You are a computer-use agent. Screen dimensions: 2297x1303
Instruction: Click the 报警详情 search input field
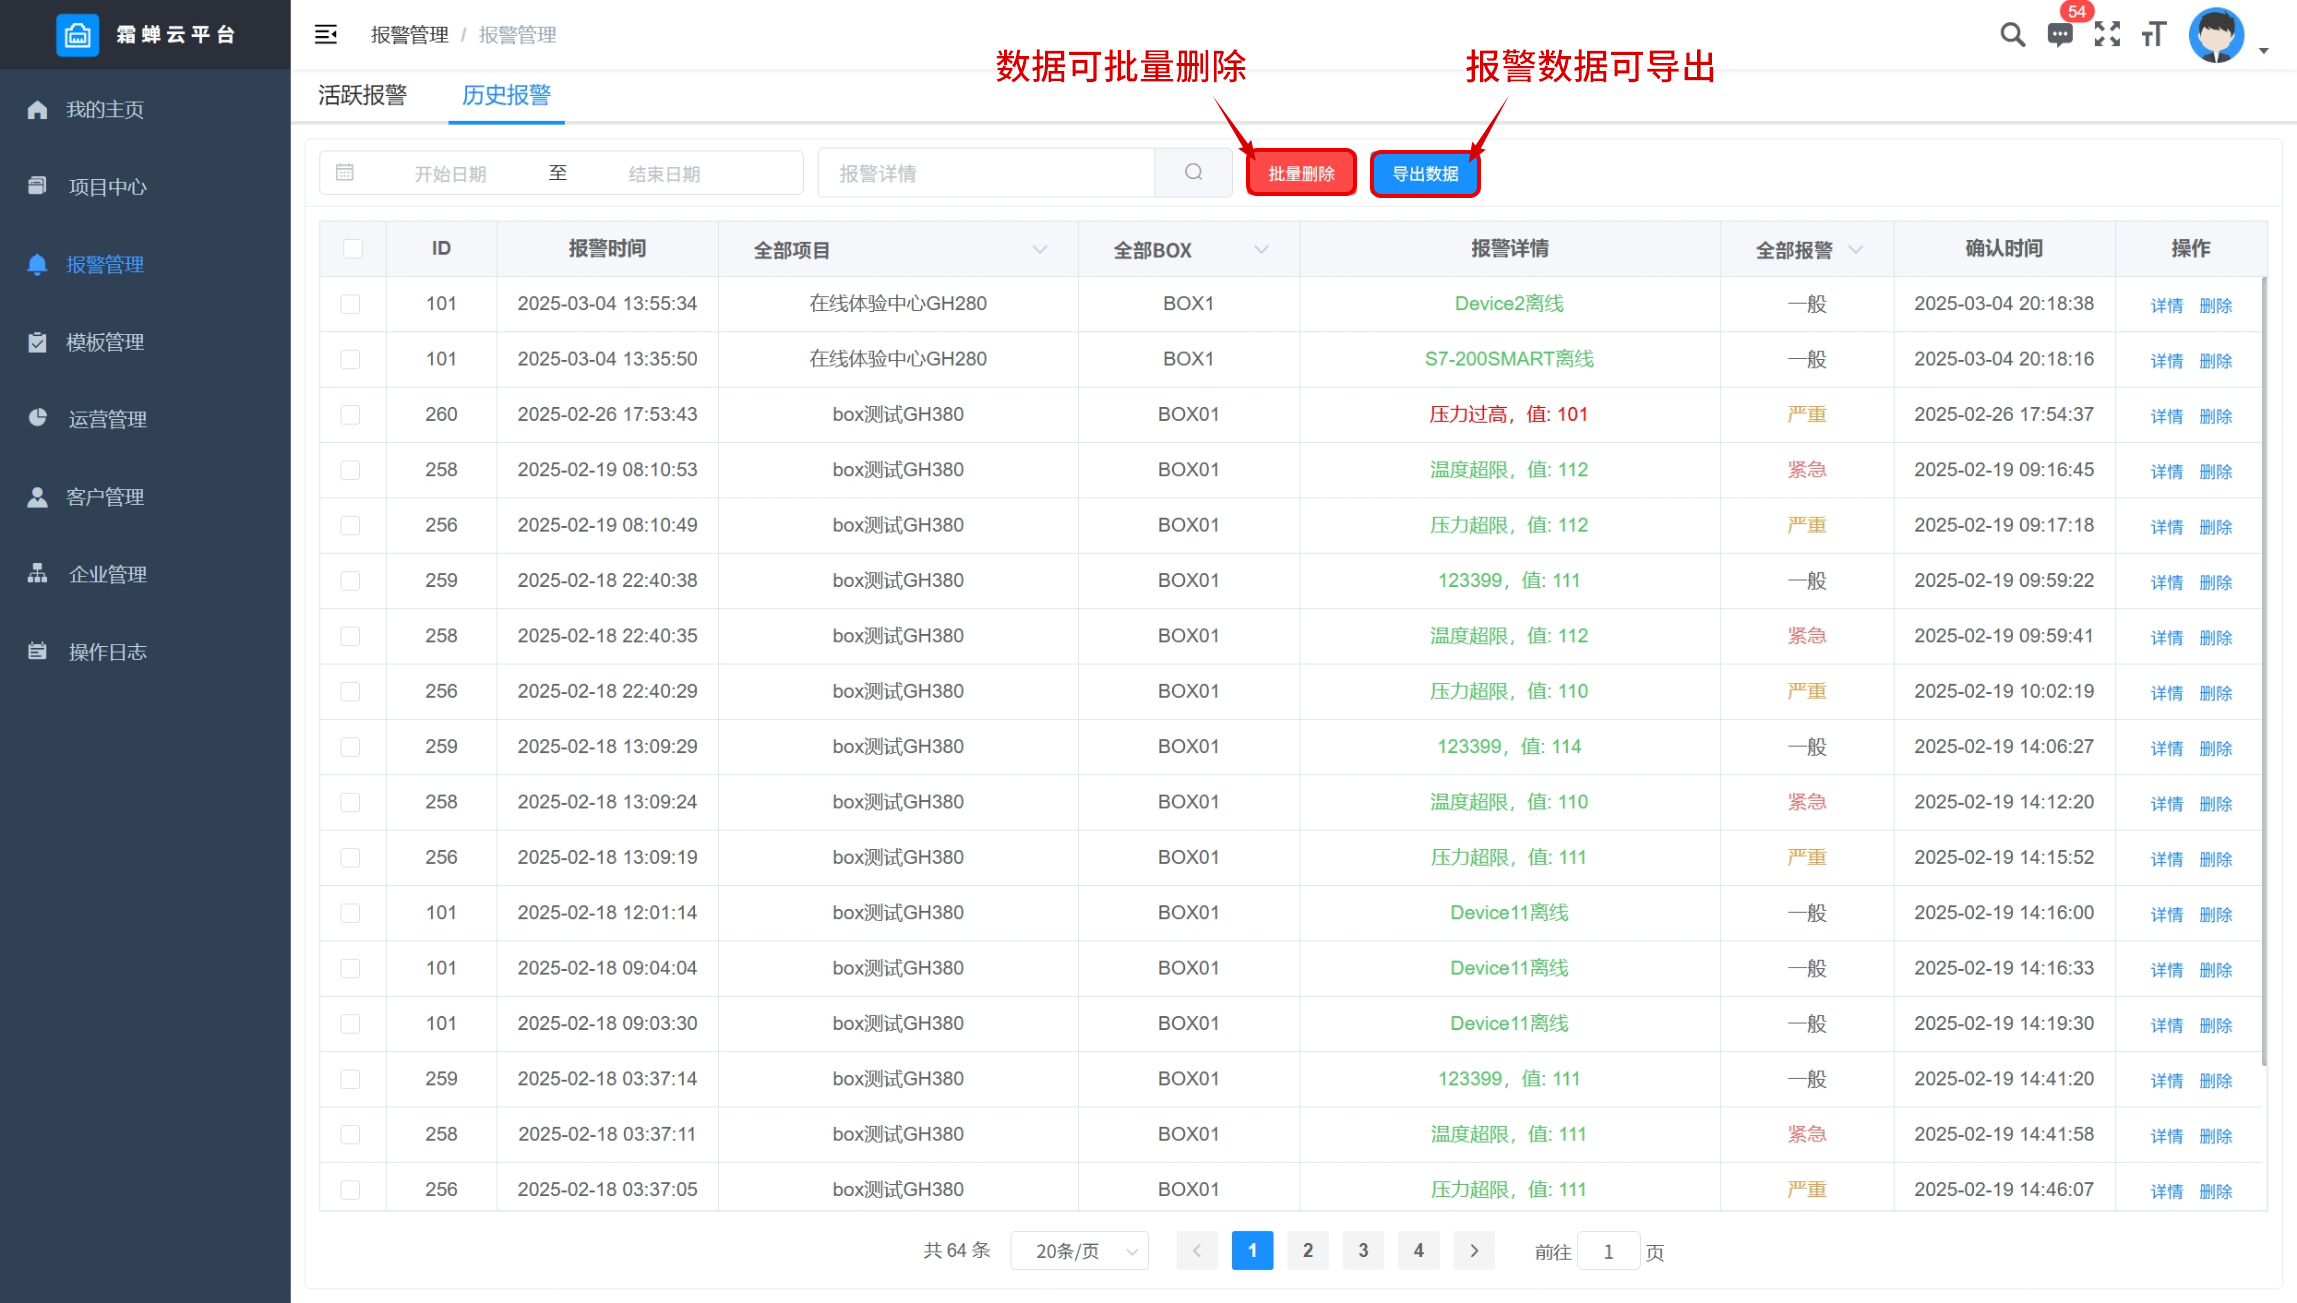tap(986, 174)
